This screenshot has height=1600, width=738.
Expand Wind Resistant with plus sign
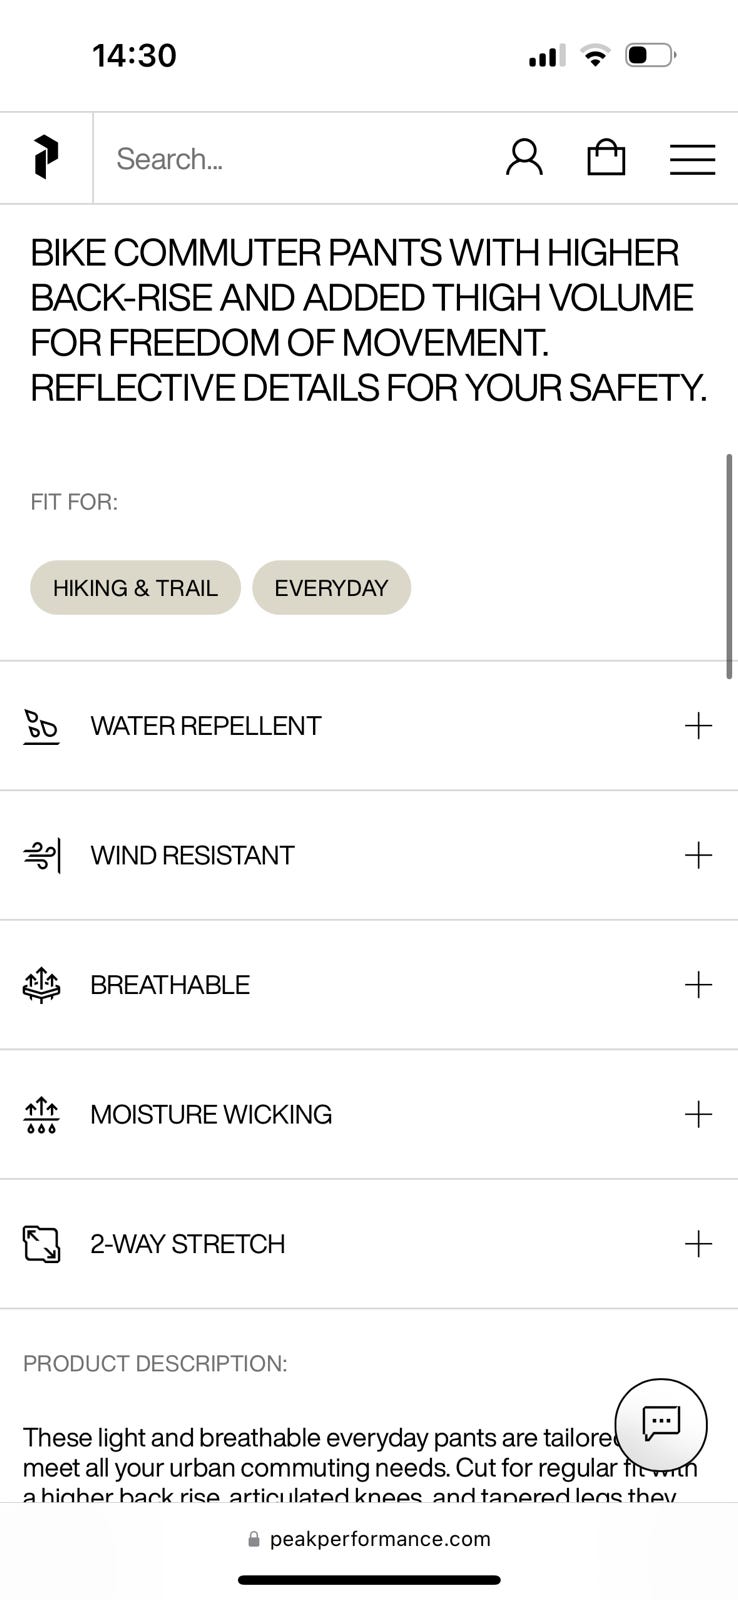point(698,855)
